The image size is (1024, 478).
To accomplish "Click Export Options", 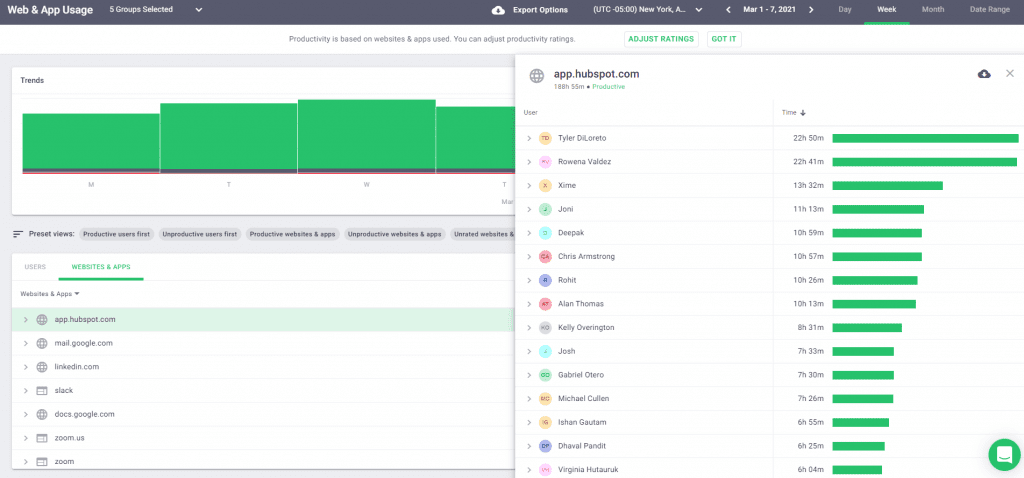I will (540, 10).
